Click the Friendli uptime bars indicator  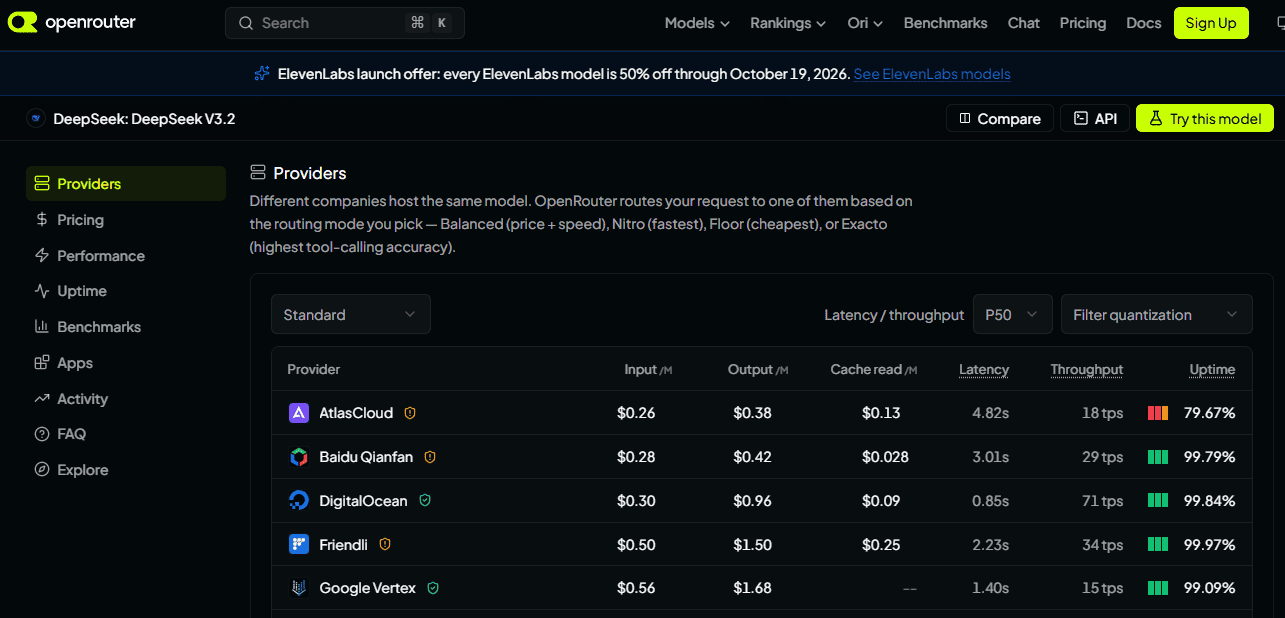pyautogui.click(x=1158, y=545)
